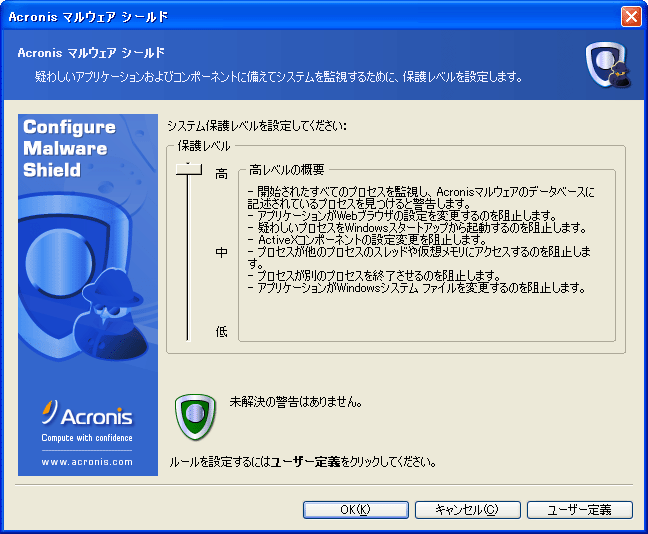The width and height of the screenshot is (648, 534).
Task: Click the dialog title bar text
Action: click(x=88, y=17)
